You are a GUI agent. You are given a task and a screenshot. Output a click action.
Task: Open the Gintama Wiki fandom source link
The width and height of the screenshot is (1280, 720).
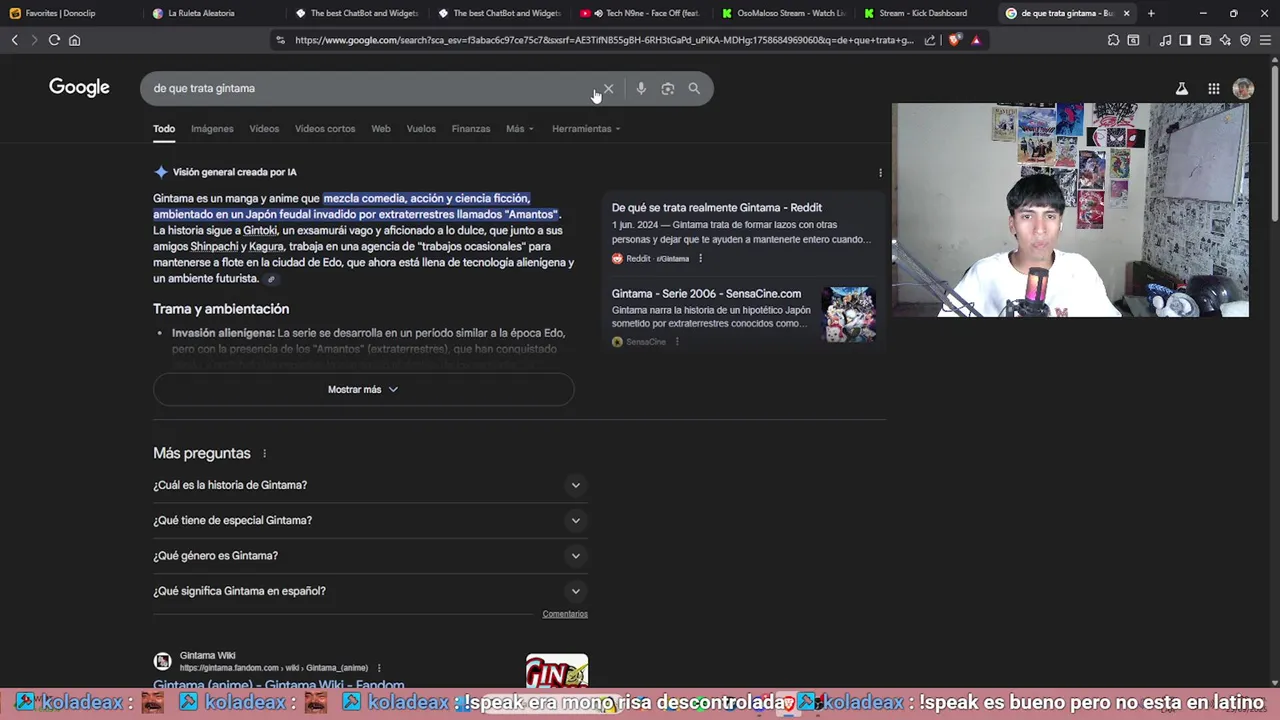pos(278,685)
